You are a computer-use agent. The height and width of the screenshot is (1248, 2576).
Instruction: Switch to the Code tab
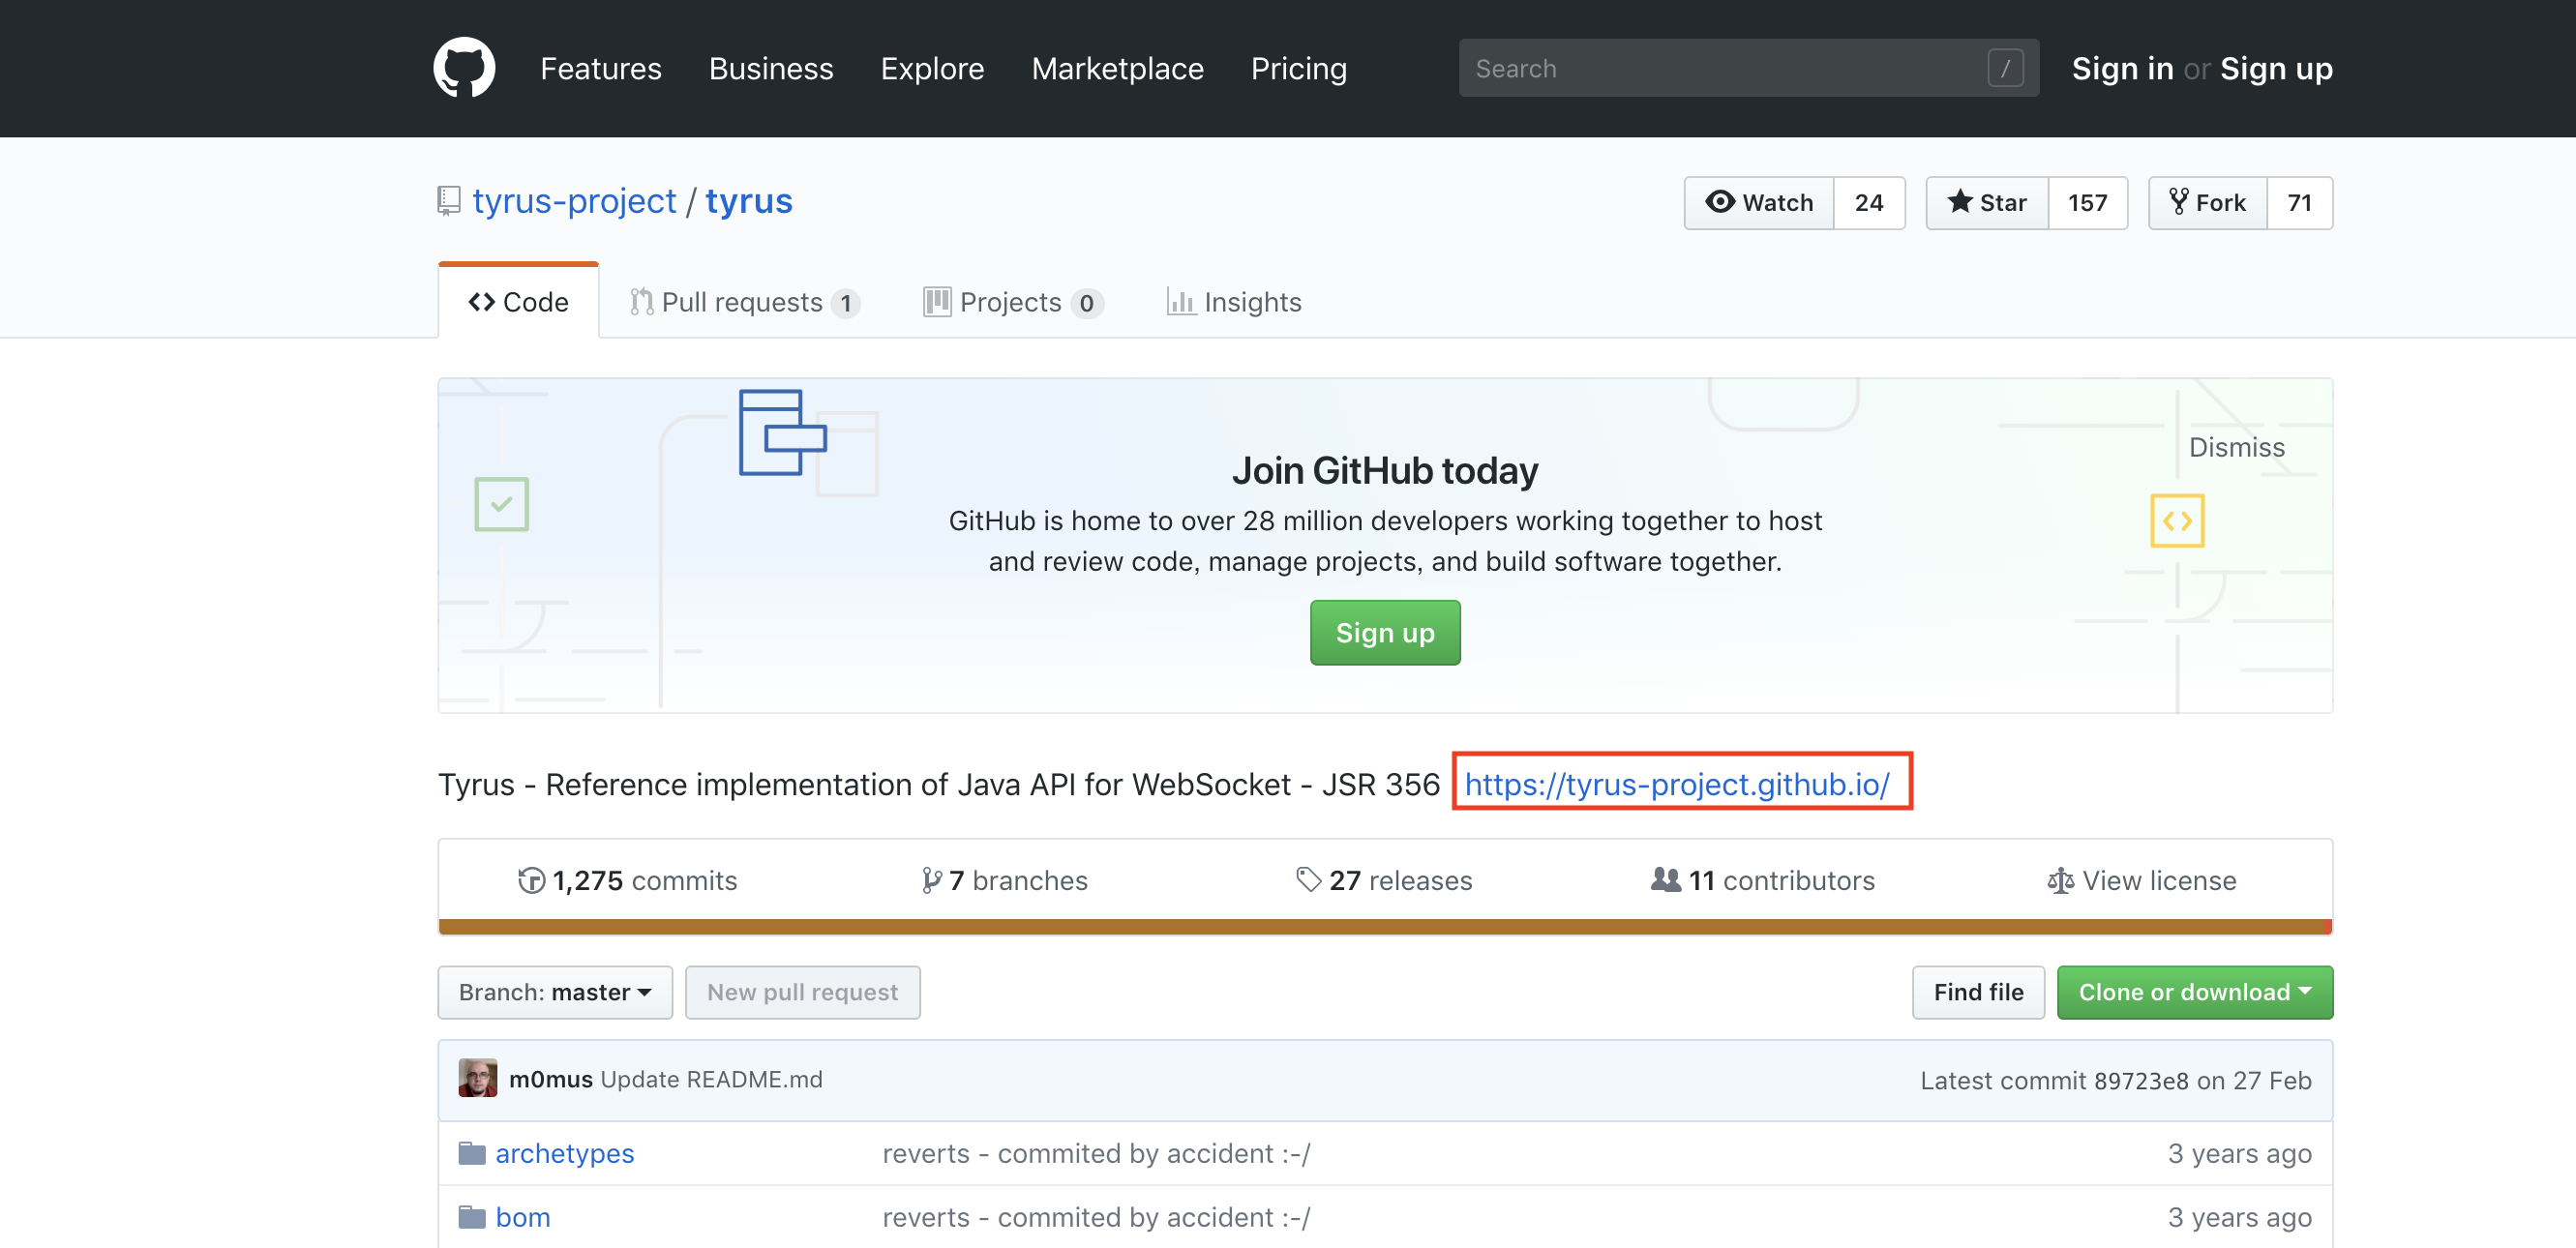pos(518,302)
